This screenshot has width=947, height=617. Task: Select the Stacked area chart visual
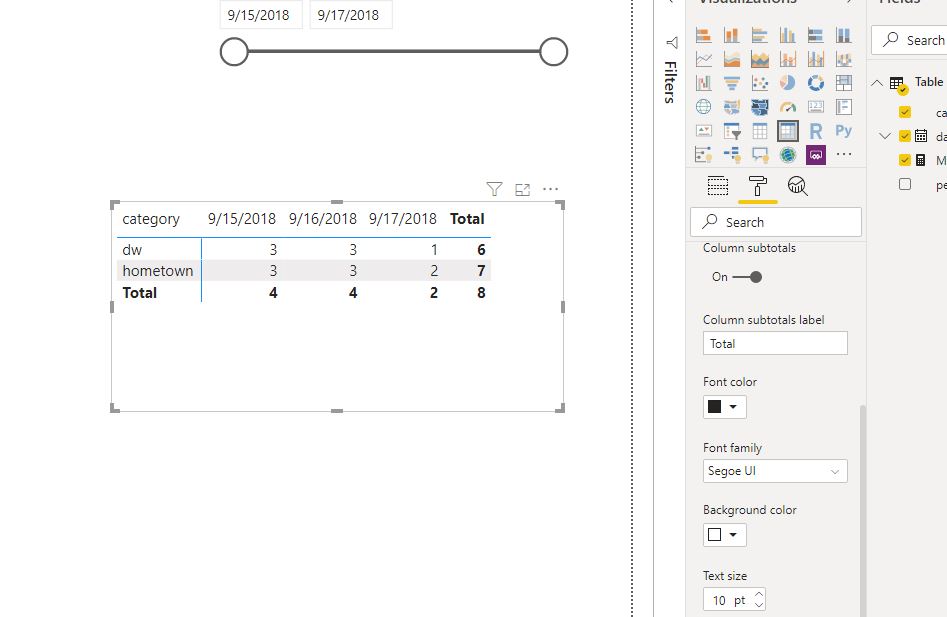[760, 59]
